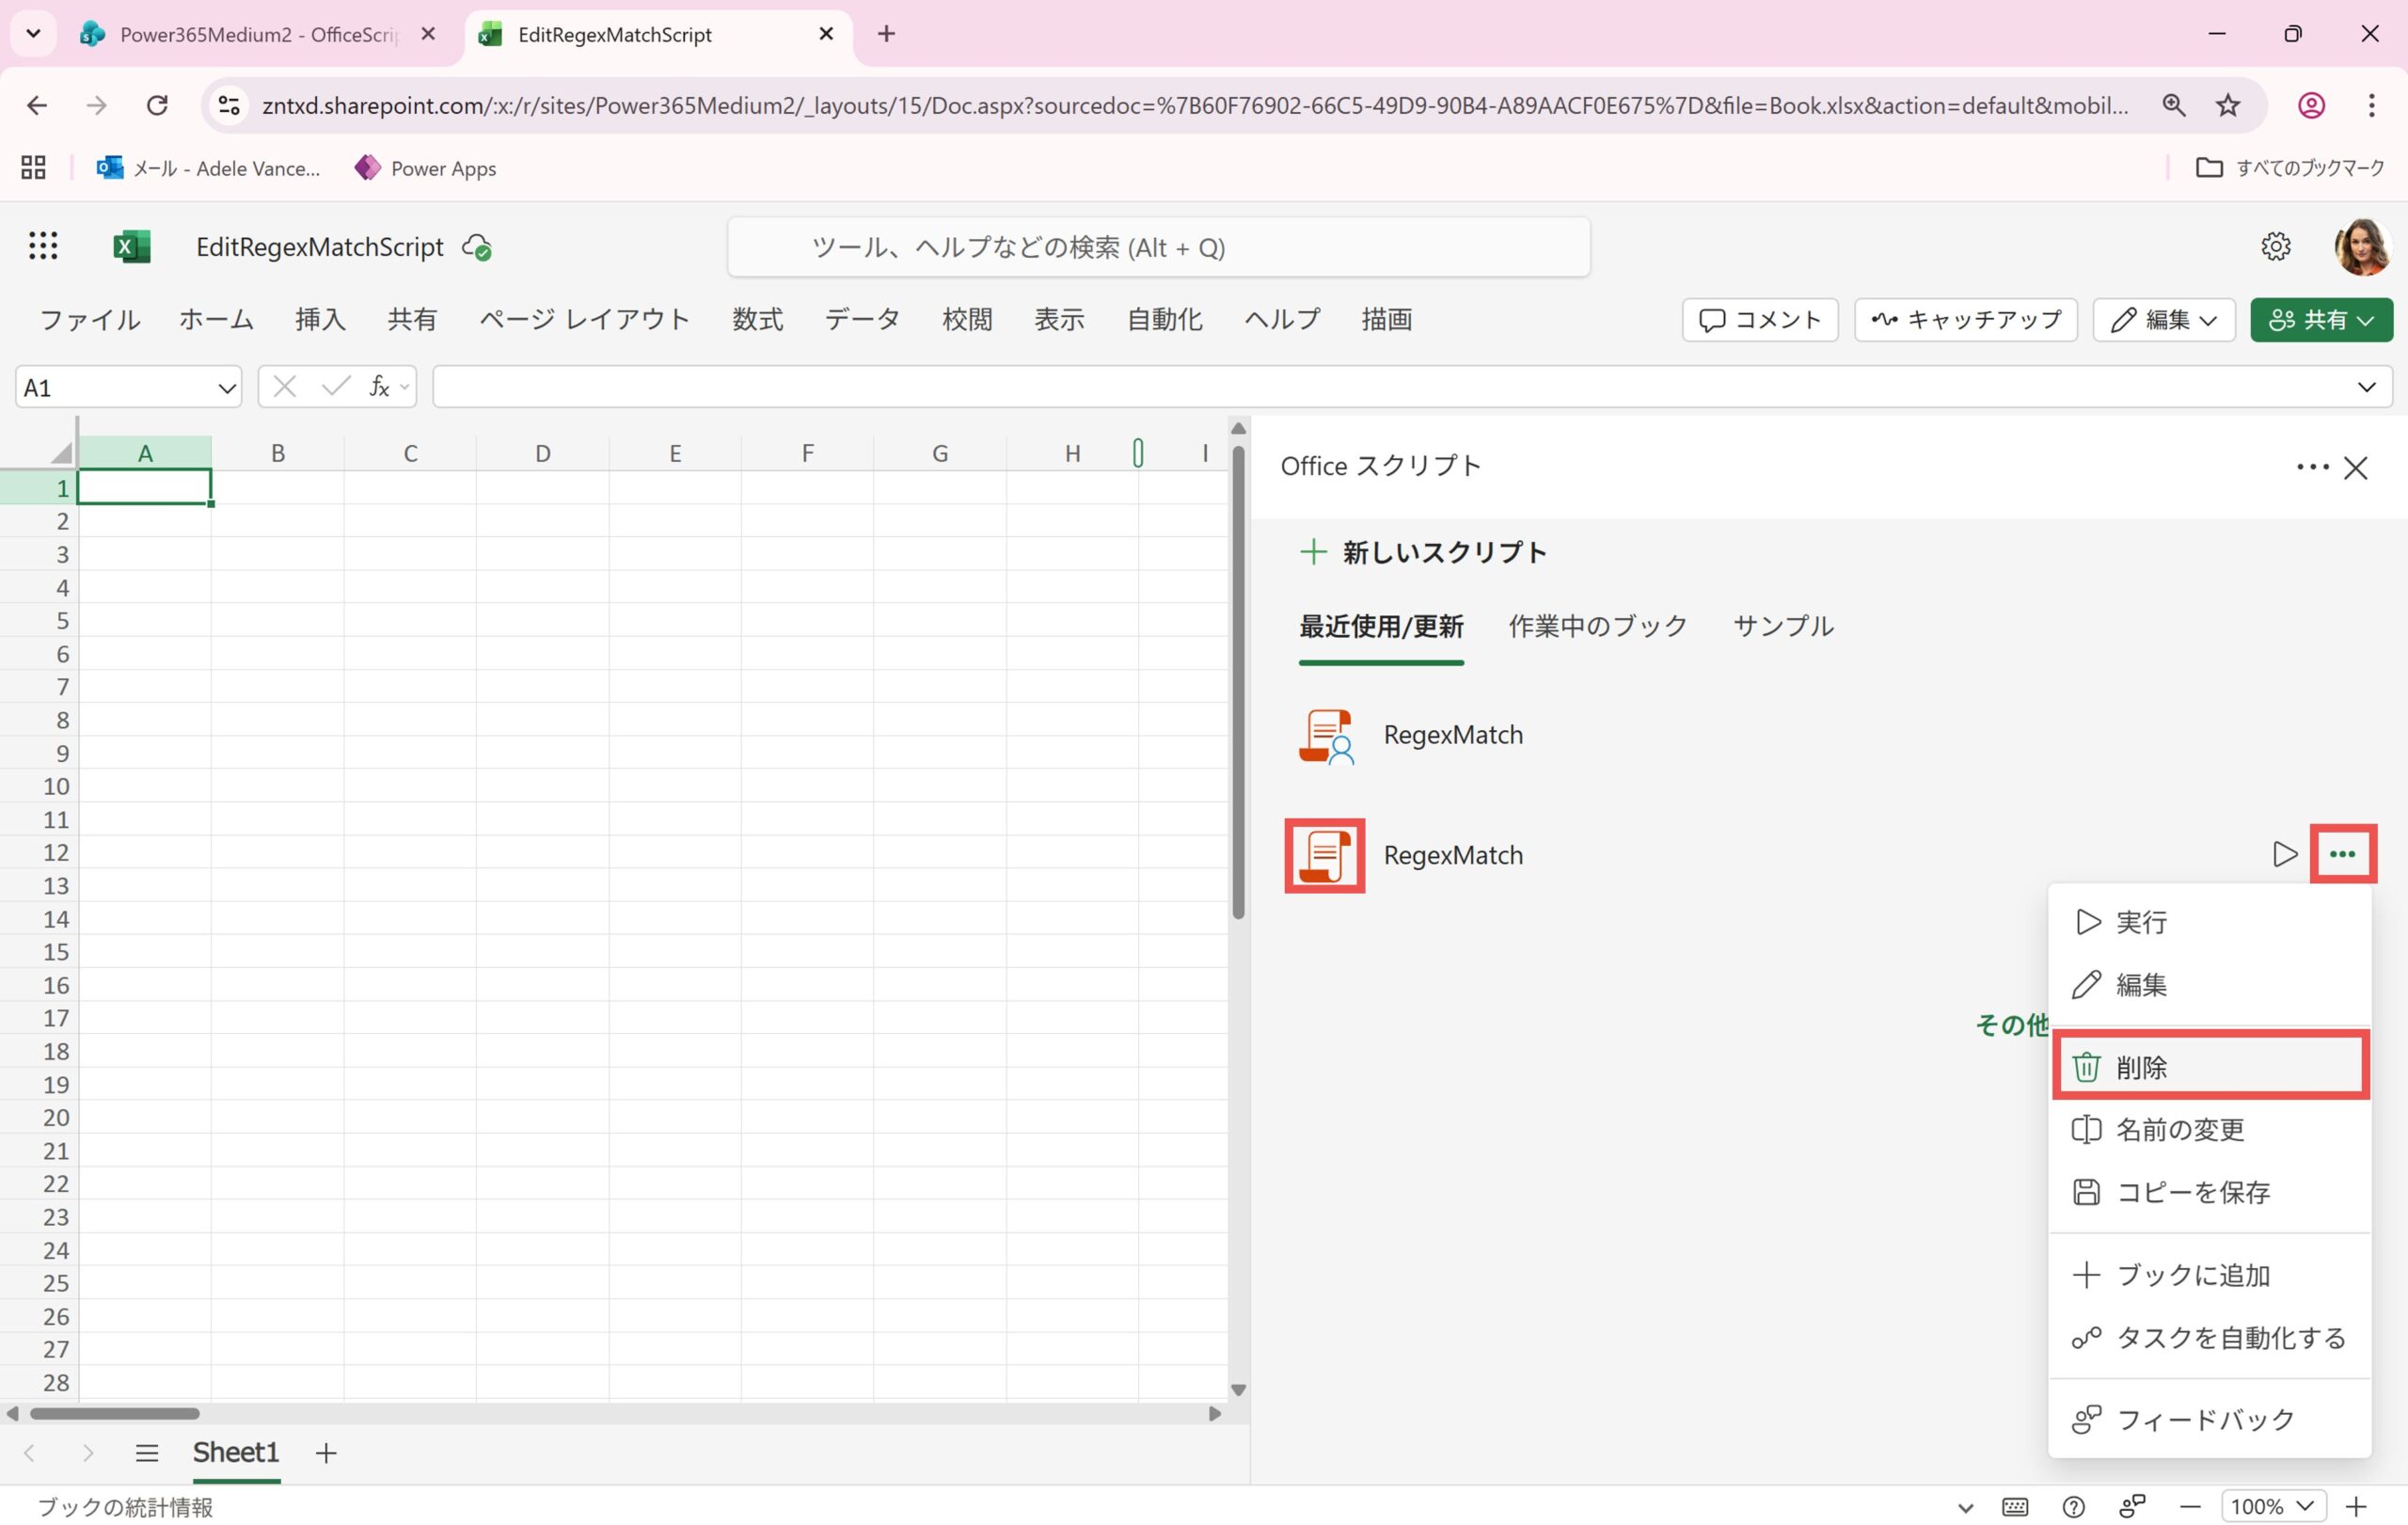Viewport: 2408px width, 1525px height.
Task: Click the zoom in plus on status bar
Action: tap(2357, 1506)
